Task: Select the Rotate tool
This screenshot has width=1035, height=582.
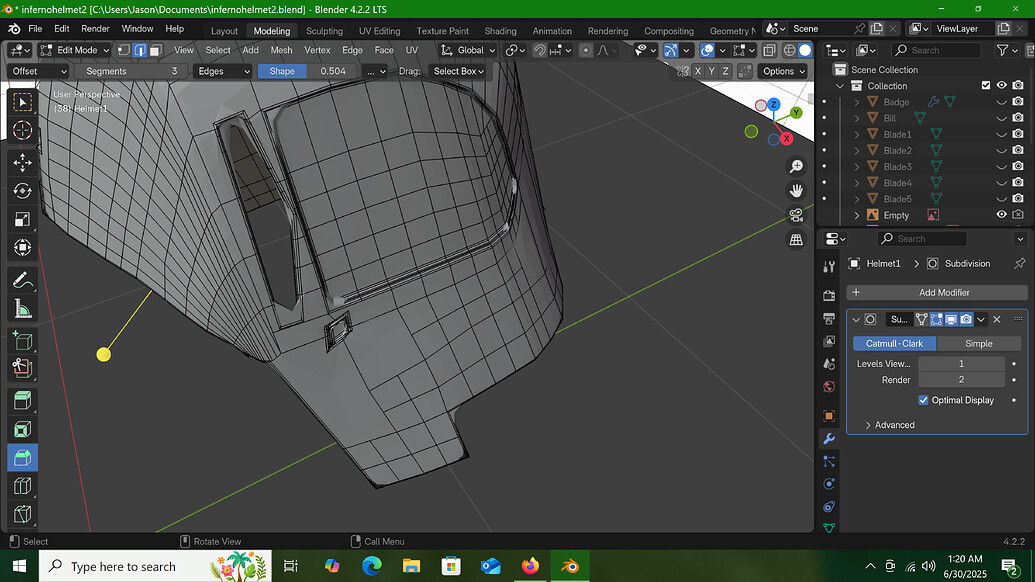Action: [x=22, y=191]
